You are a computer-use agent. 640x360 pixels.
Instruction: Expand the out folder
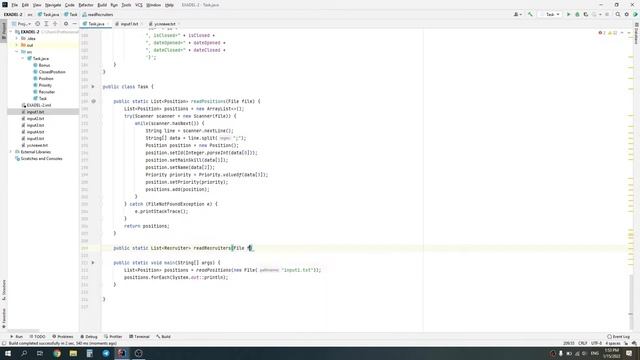17,45
